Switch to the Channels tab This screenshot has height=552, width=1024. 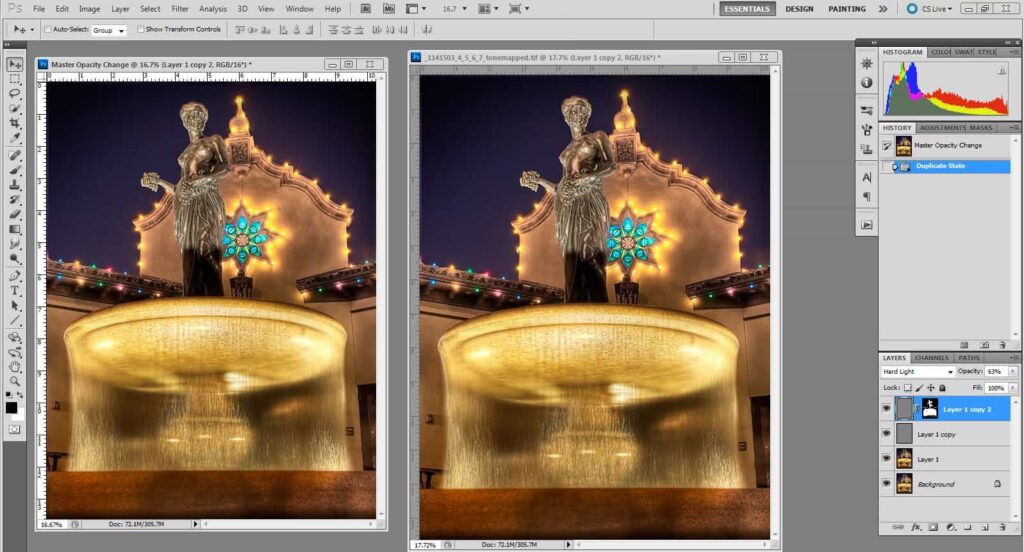coord(932,357)
